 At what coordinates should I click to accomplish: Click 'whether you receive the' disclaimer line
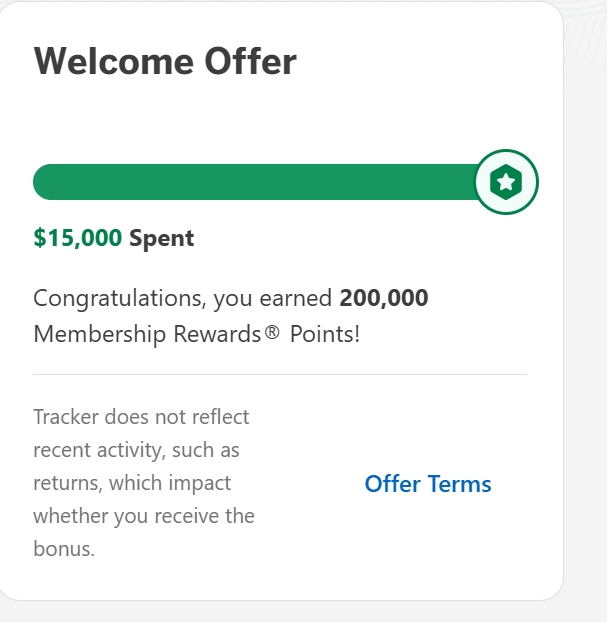coord(143,516)
